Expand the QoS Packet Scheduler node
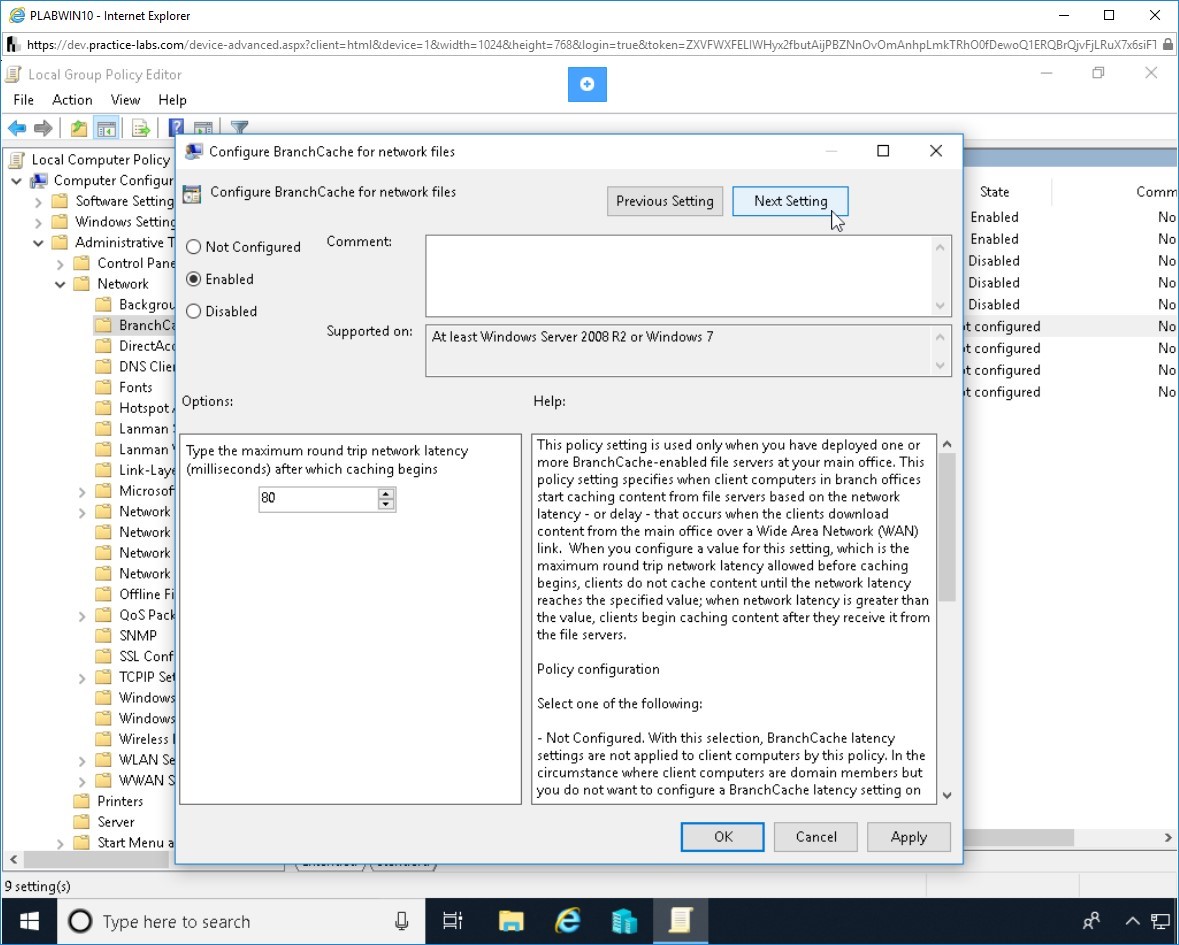Image resolution: width=1179 pixels, height=945 pixels. 82,616
